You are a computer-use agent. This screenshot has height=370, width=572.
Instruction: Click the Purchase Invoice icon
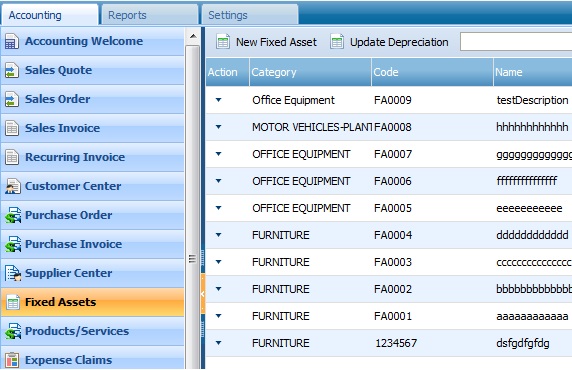click(13, 244)
